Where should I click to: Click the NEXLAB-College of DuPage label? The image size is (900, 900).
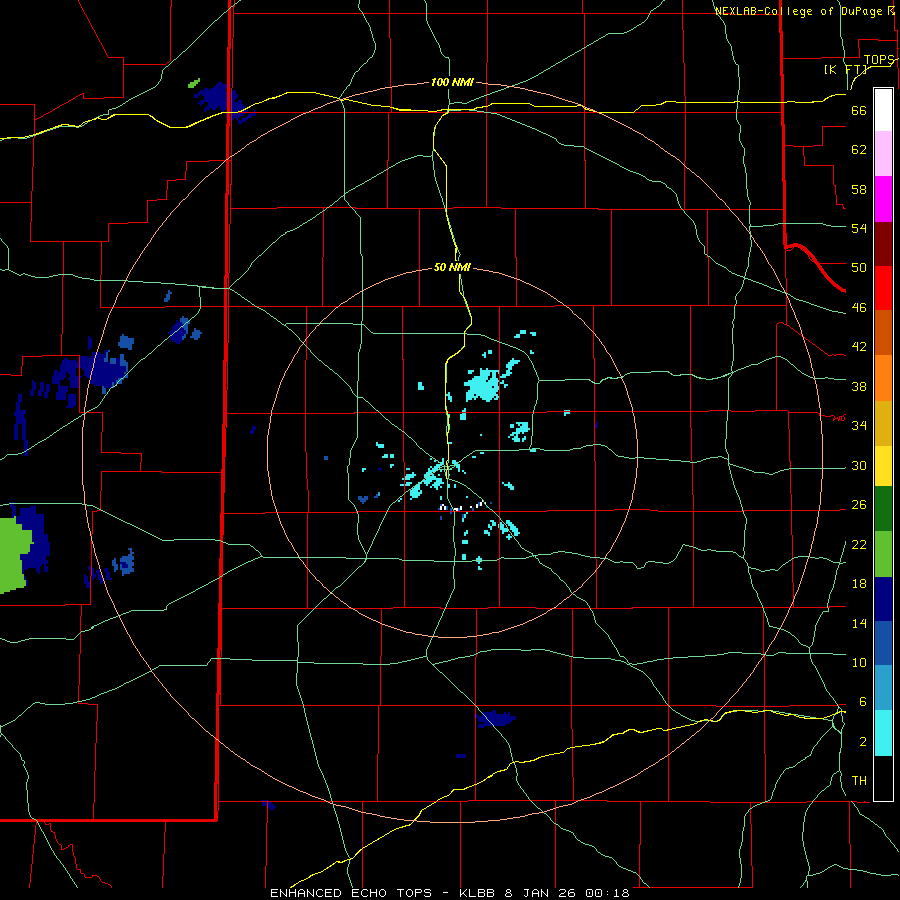pos(801,11)
